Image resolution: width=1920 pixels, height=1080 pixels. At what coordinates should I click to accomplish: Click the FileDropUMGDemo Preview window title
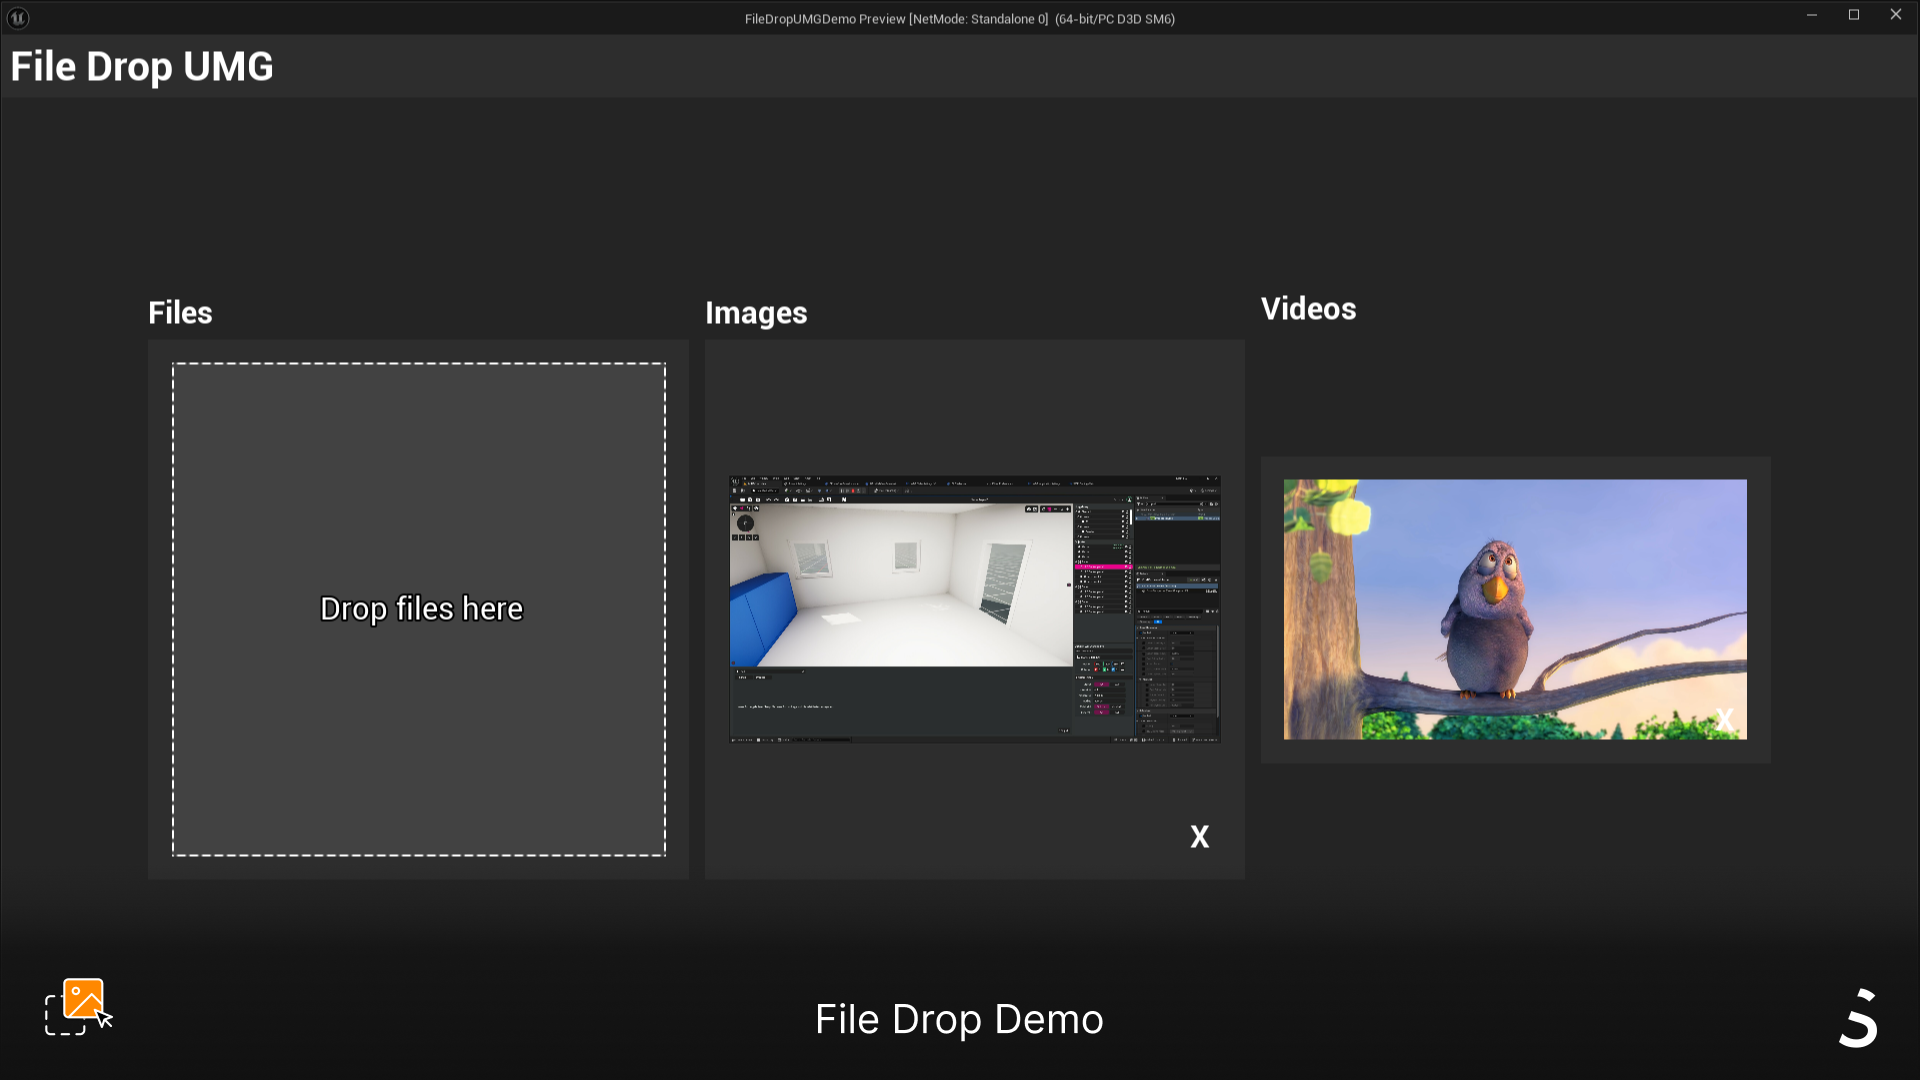pos(960,19)
